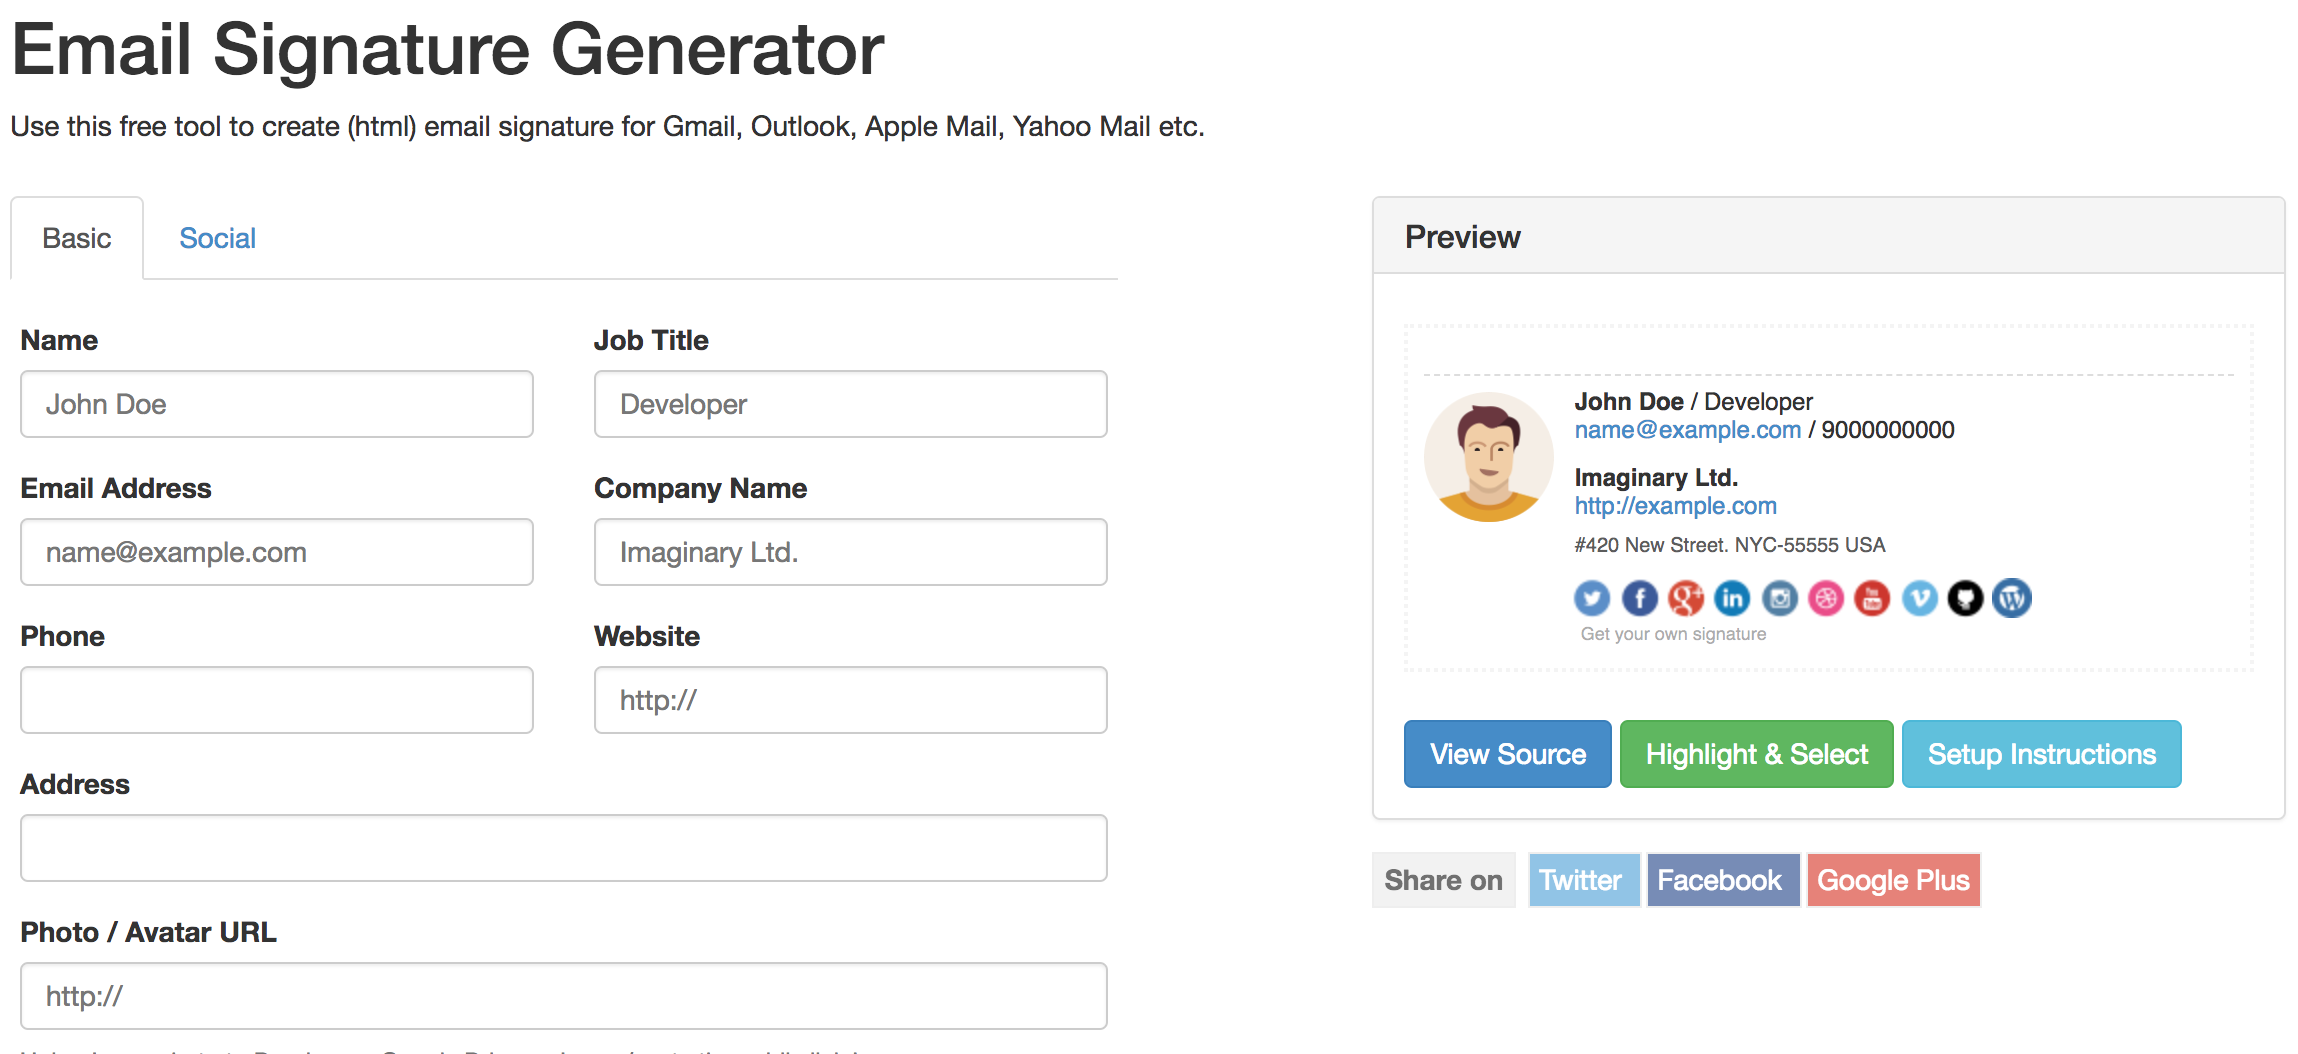
Task: Share on Google Plus button
Action: click(1893, 880)
